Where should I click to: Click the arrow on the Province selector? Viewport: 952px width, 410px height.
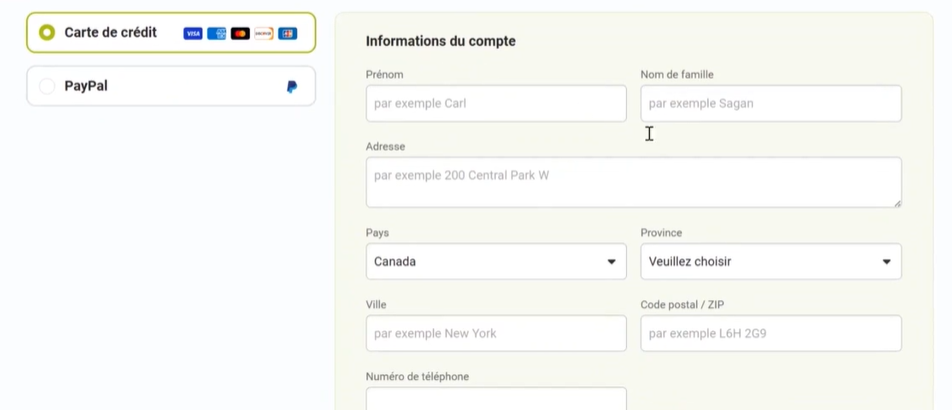tap(886, 262)
